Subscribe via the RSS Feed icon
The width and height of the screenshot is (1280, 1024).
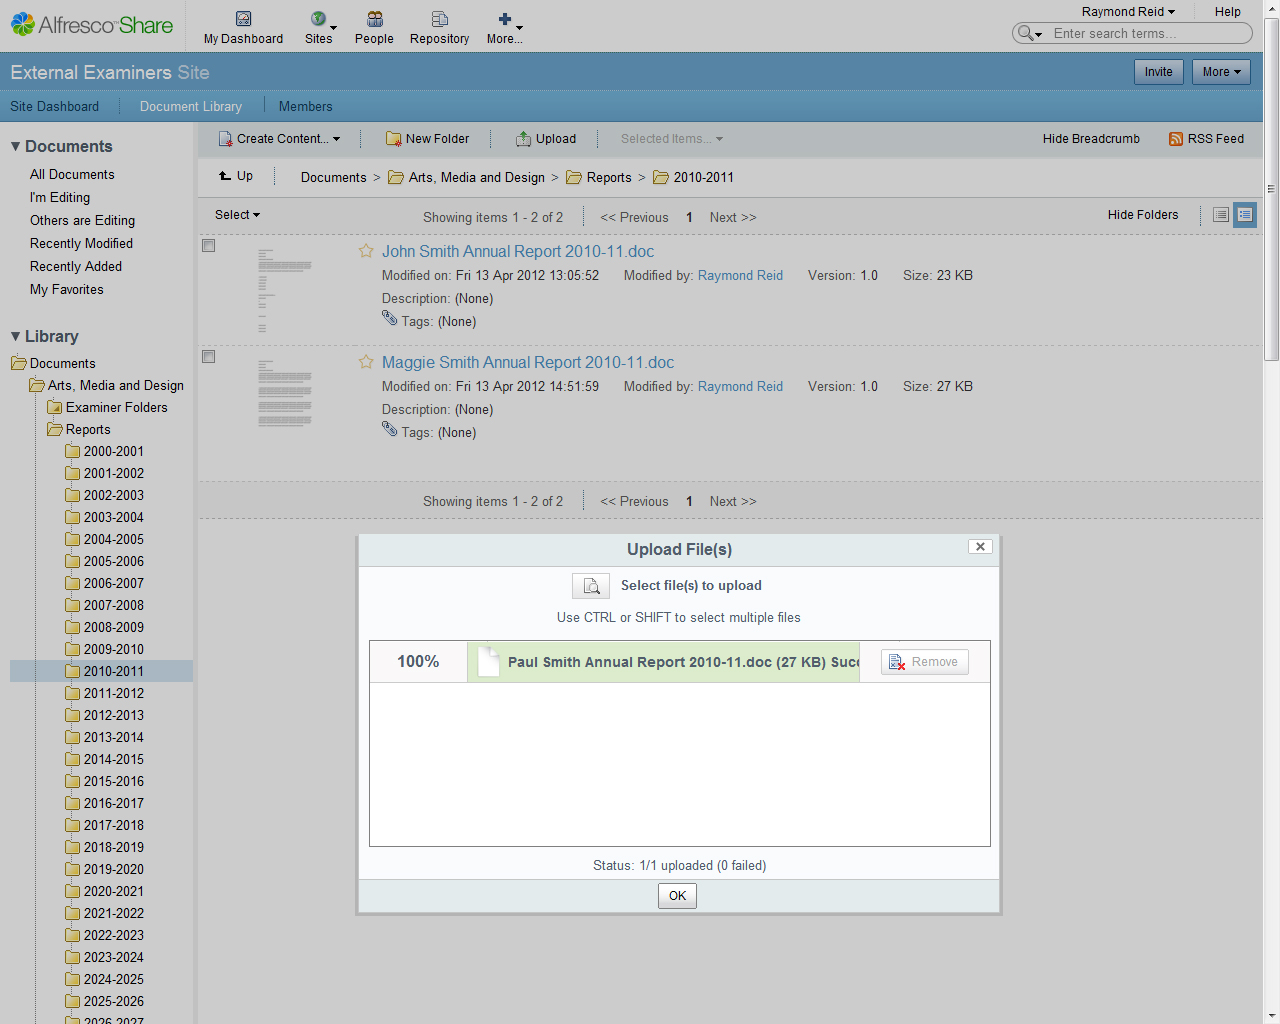click(1176, 139)
